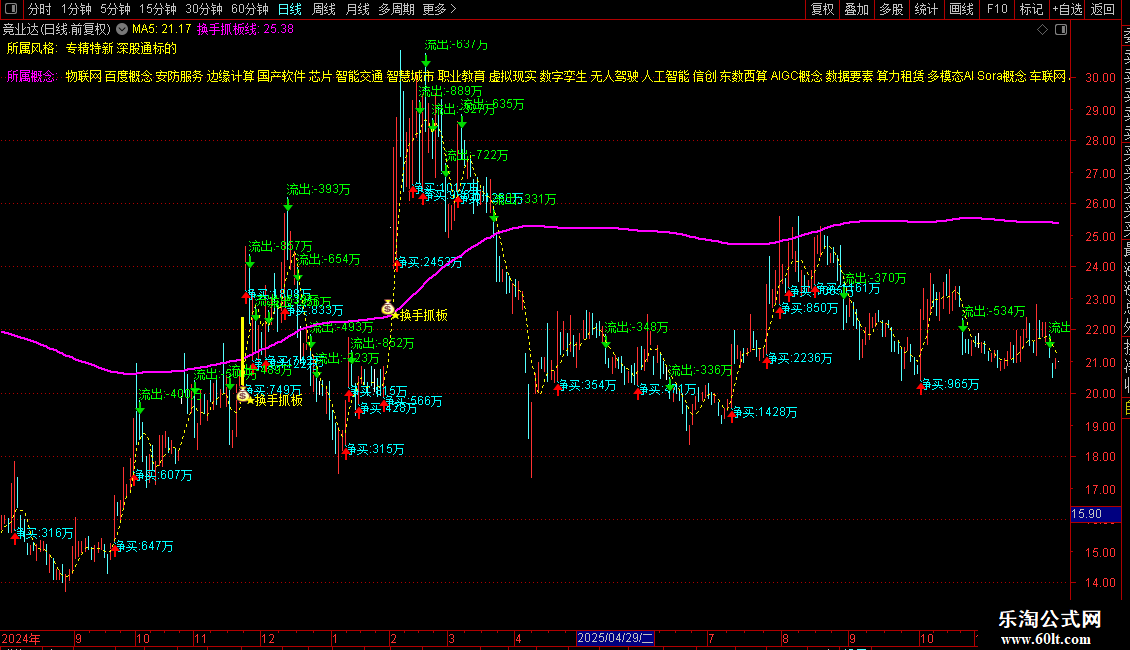1130x650 pixels.
Task: Add stock with +自选 button
Action: point(1067,9)
